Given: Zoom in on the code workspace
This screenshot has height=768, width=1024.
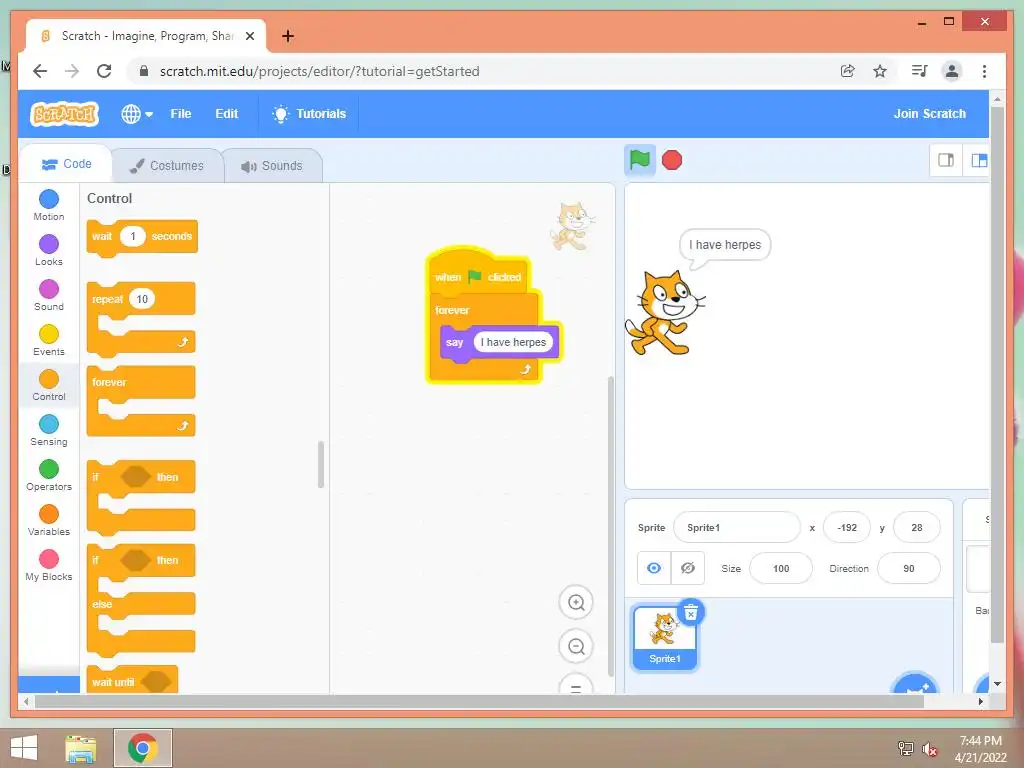Looking at the screenshot, I should click(x=576, y=602).
